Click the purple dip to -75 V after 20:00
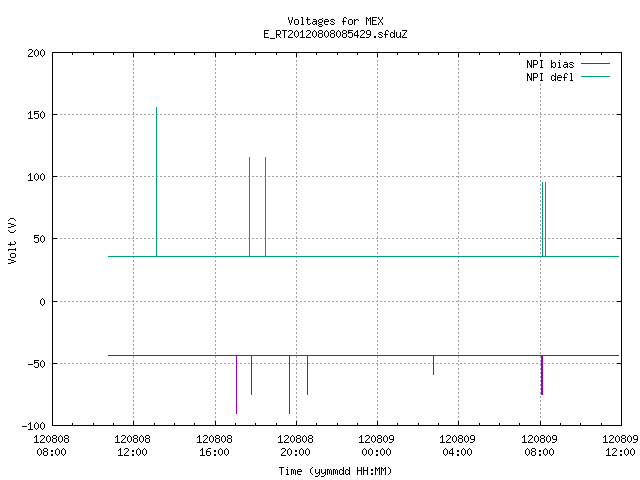This screenshot has width=640, height=480. (307, 375)
